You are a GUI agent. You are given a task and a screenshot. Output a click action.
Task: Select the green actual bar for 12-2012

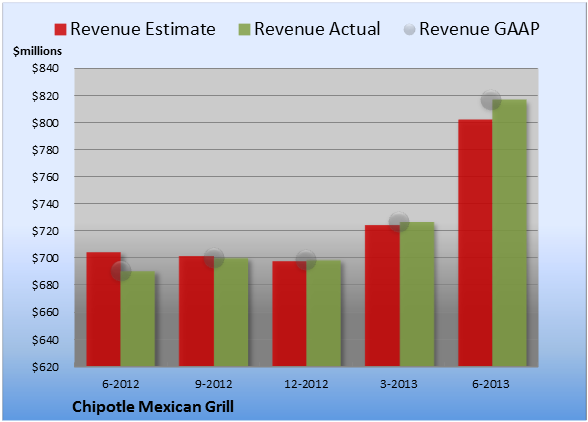324,313
